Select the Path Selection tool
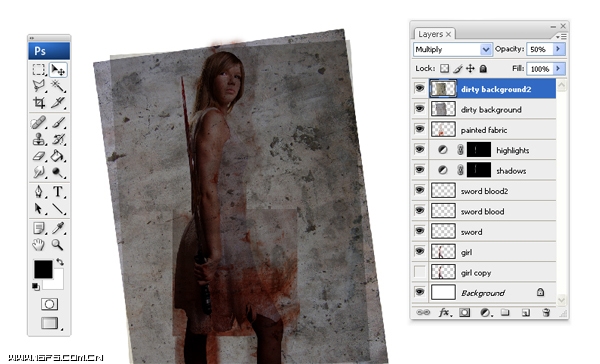600x364 pixels. click(x=39, y=209)
